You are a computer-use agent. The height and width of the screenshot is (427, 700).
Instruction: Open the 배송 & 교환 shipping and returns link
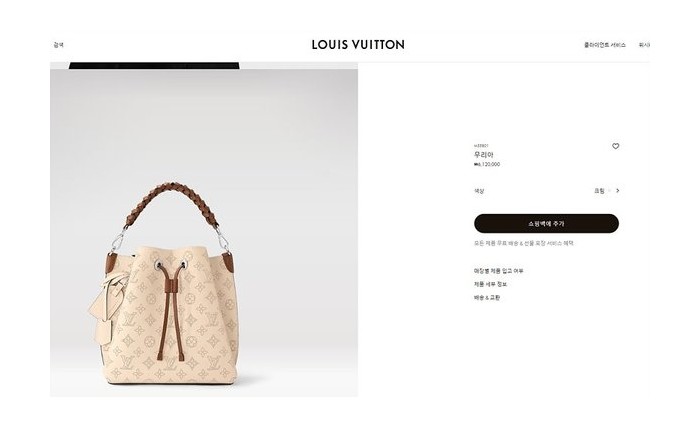point(487,297)
